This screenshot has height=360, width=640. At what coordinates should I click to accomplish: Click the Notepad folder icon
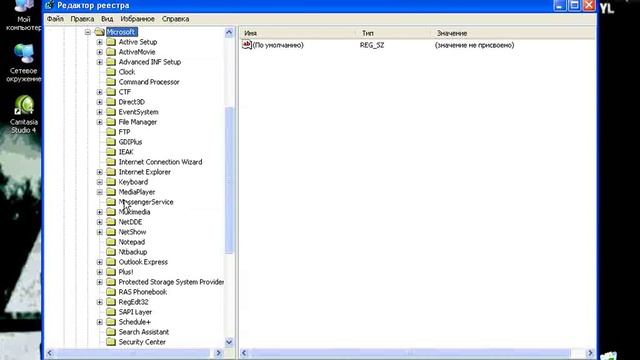point(111,242)
